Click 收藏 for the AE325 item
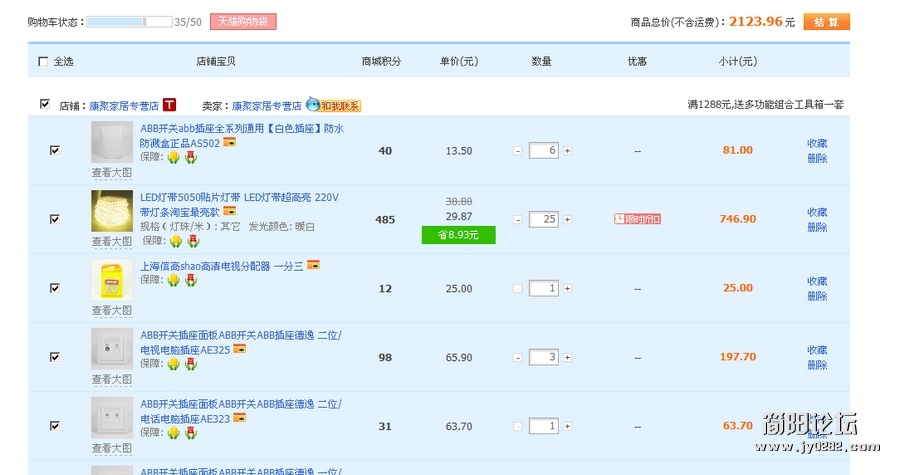Image resolution: width=900 pixels, height=475 pixels. [817, 350]
